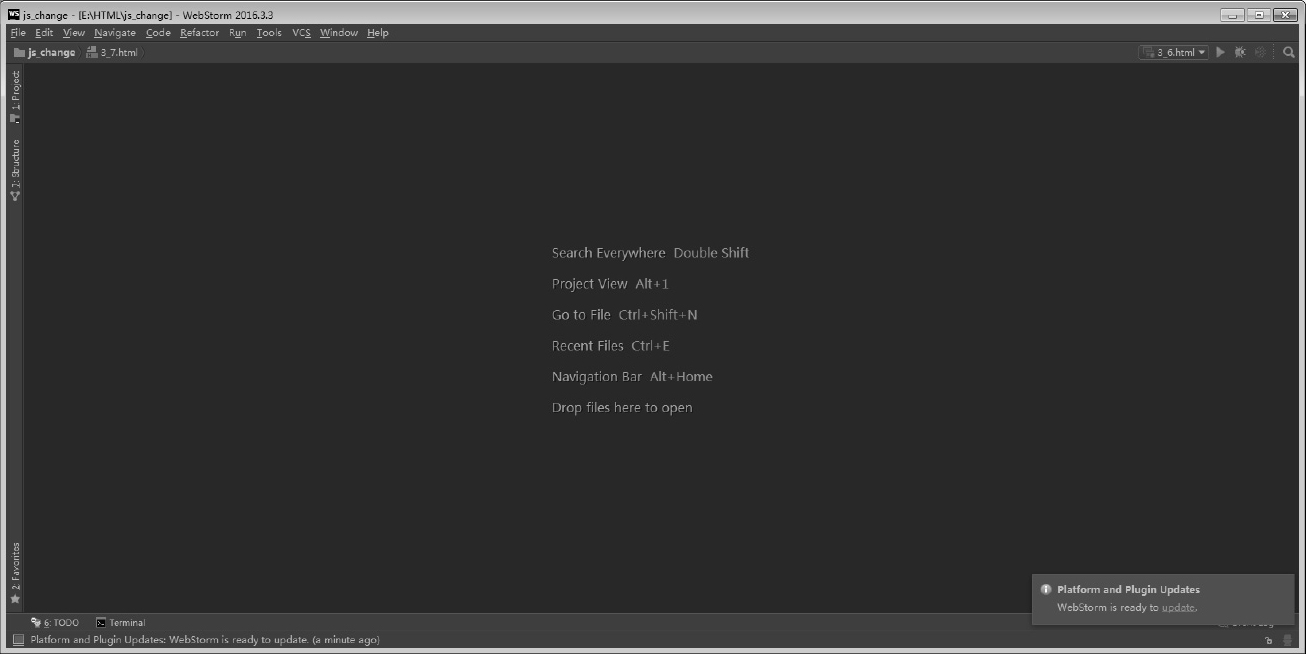Click the 'Navigation Bar Alt+Home' hint text
Image resolution: width=1306 pixels, height=654 pixels.
pos(632,377)
